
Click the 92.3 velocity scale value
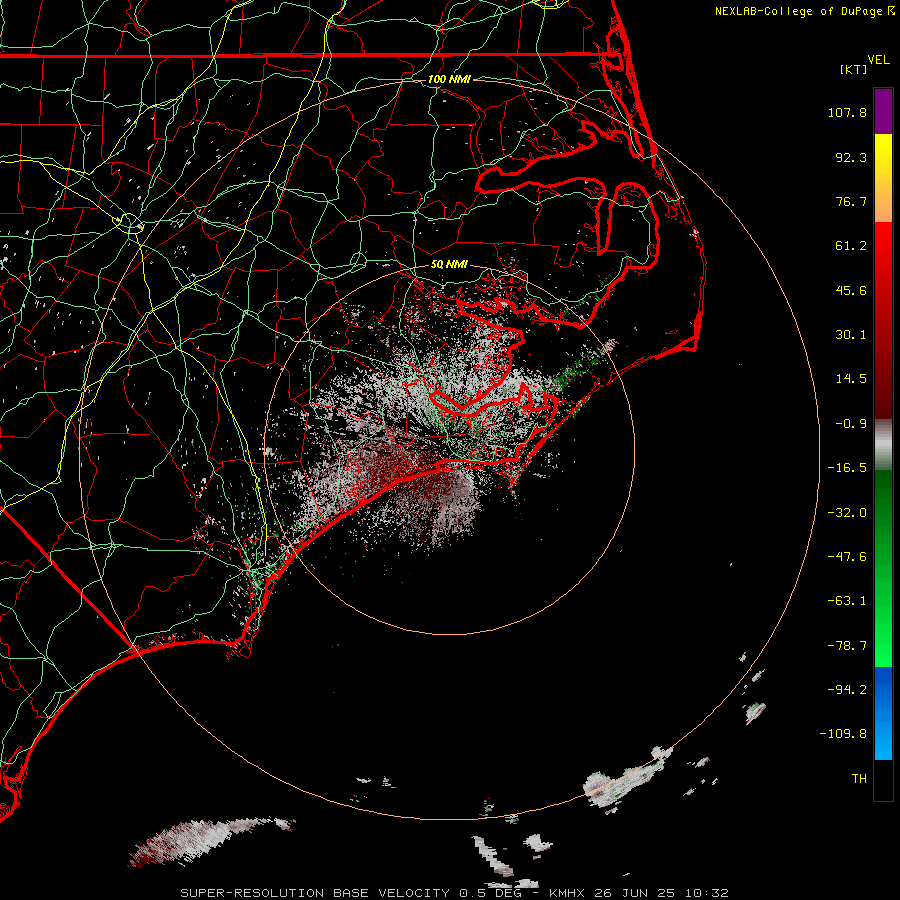point(851,157)
